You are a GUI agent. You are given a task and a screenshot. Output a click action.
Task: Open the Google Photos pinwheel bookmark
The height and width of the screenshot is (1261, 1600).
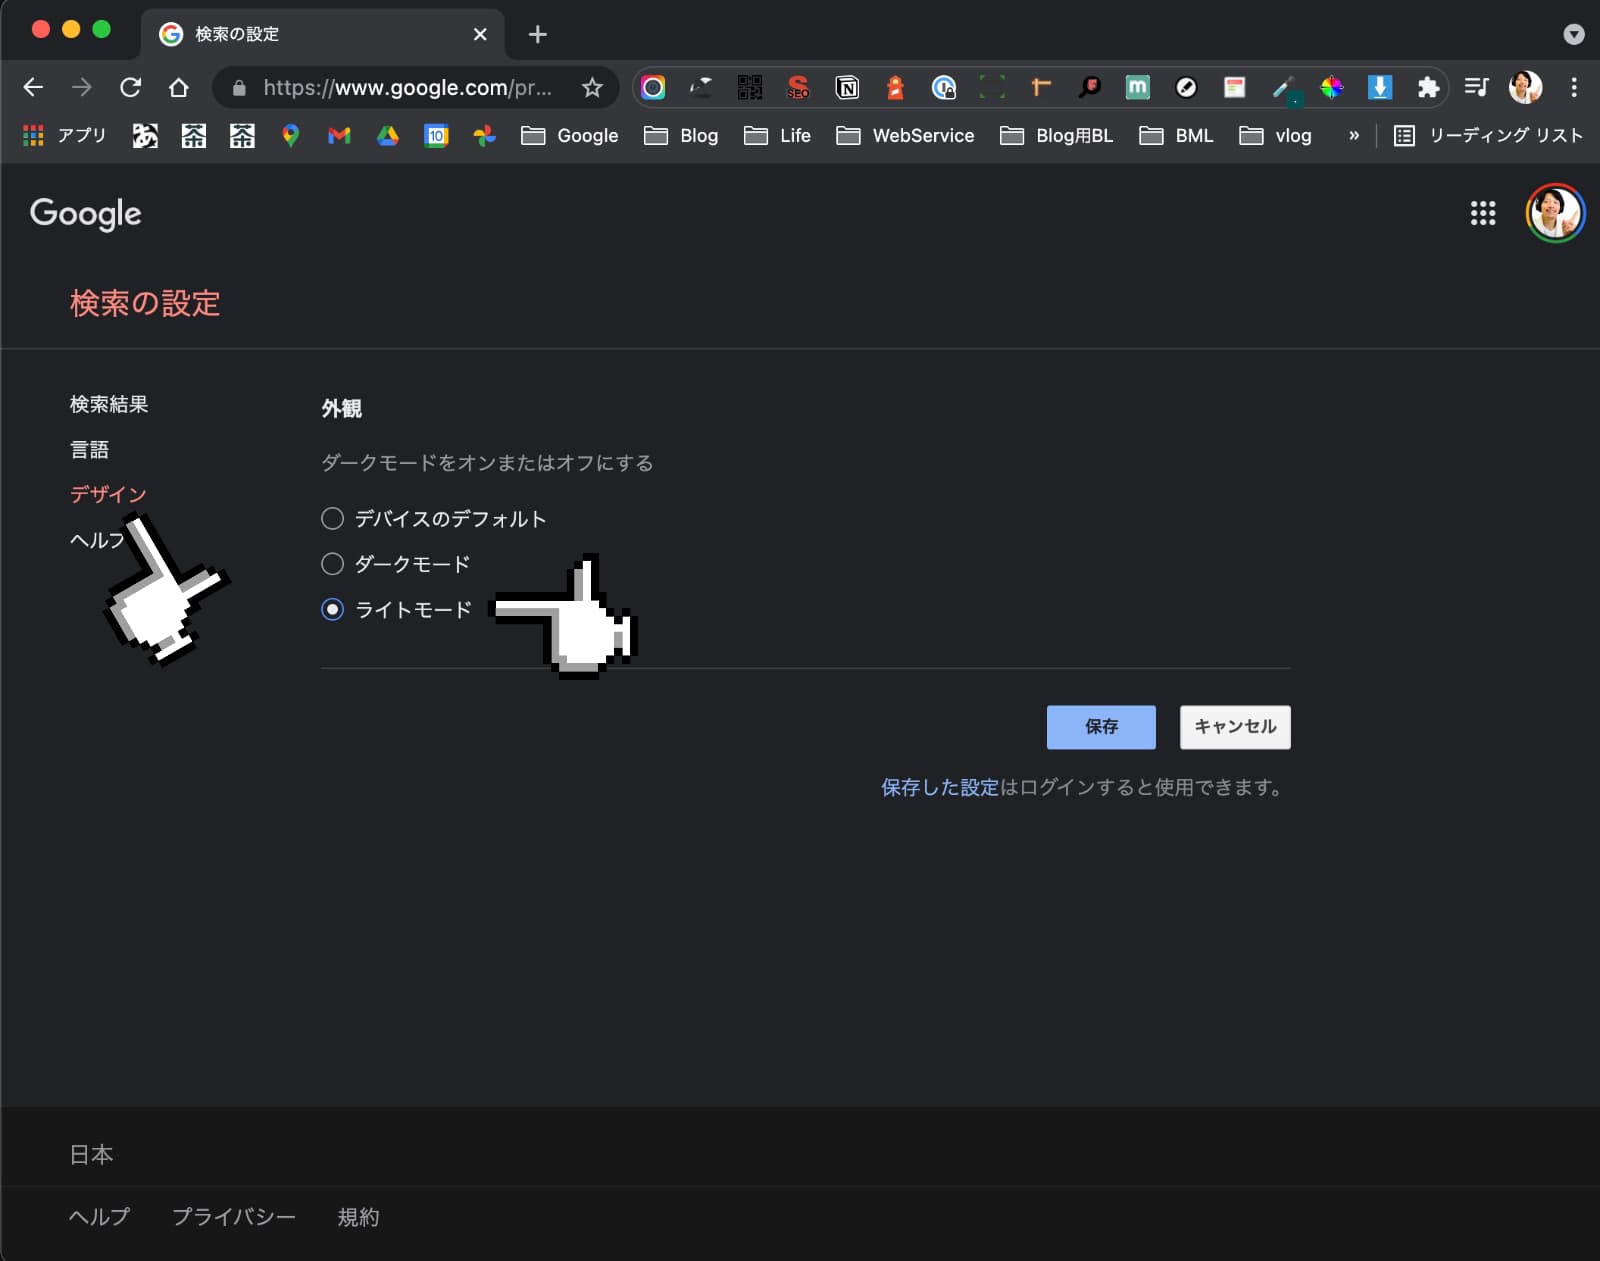[x=485, y=135]
